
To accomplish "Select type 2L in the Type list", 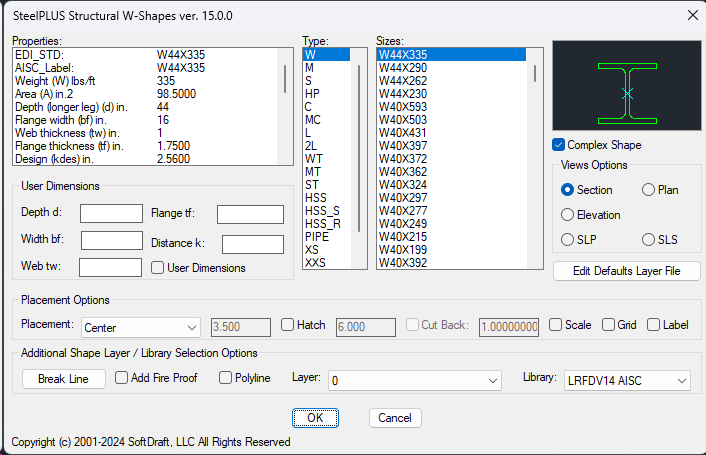I will pos(327,146).
